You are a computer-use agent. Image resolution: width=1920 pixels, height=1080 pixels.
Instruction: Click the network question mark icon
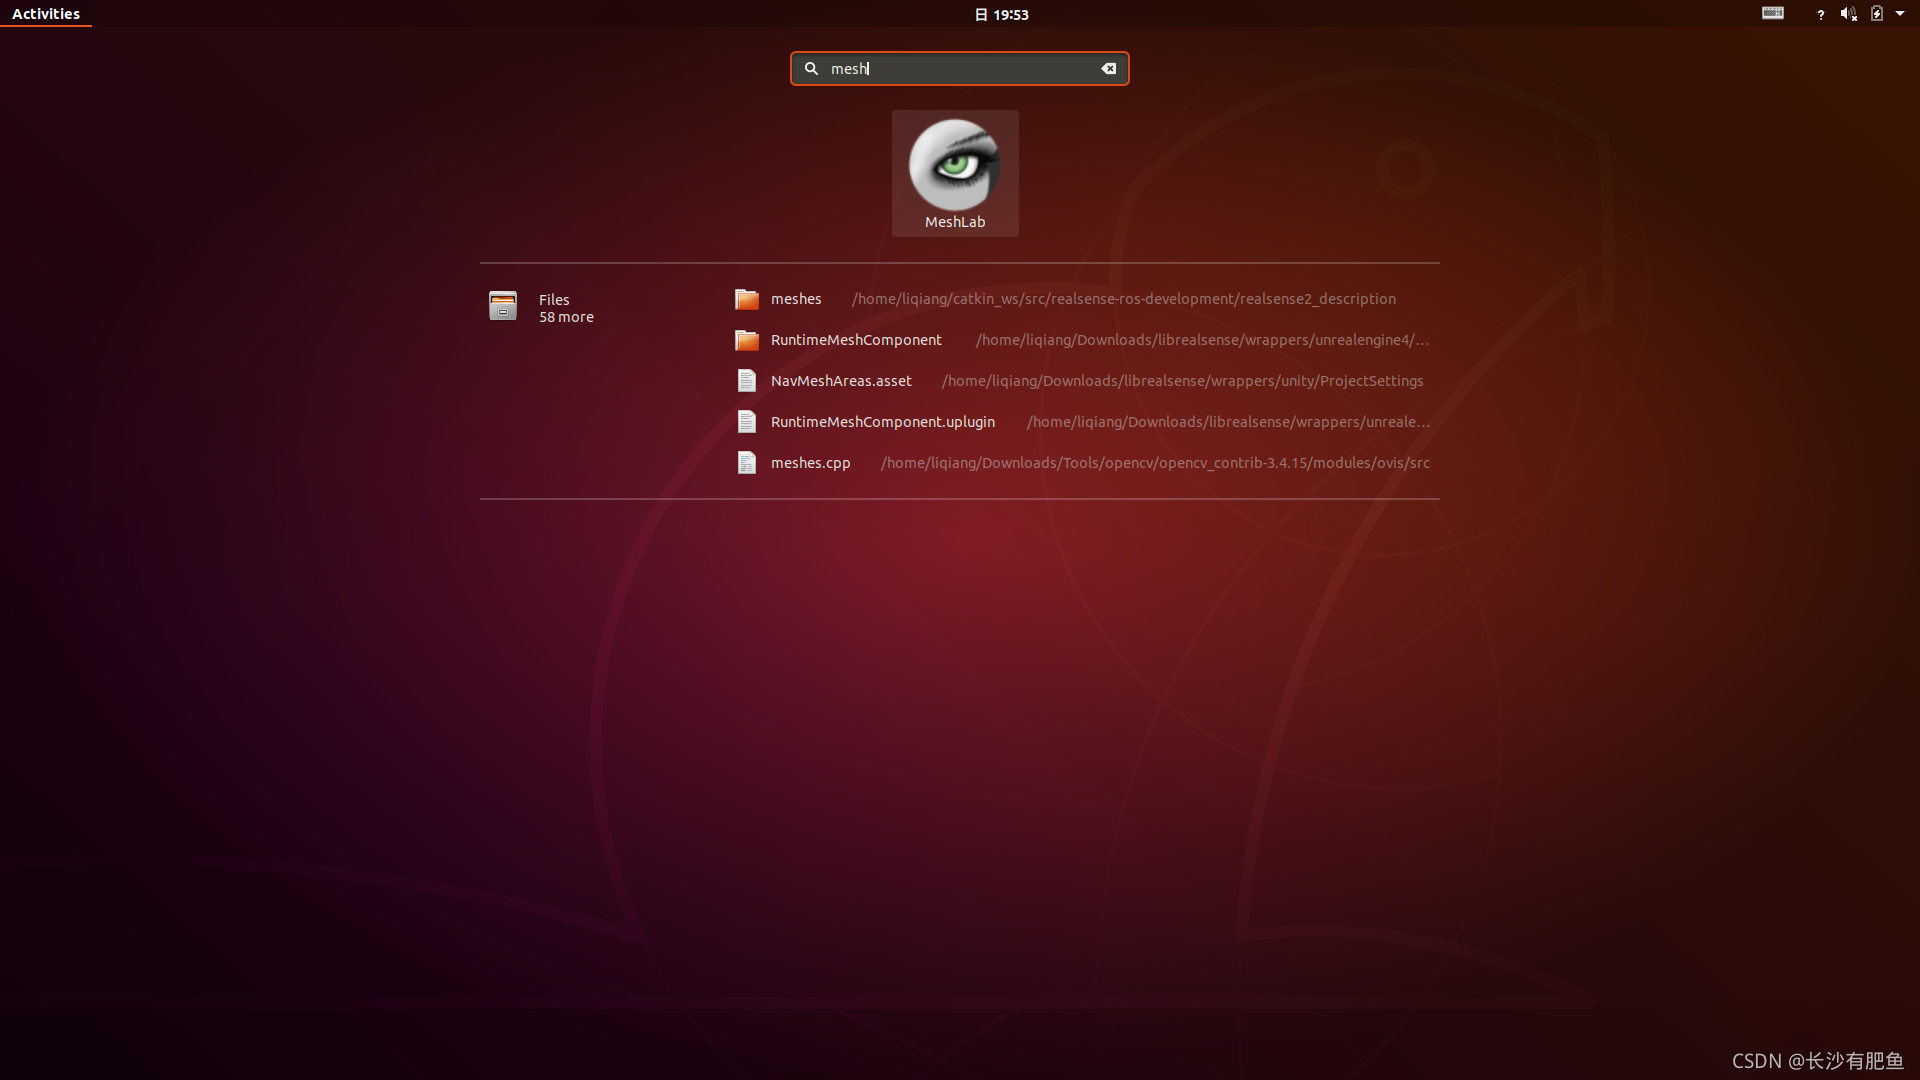[x=1820, y=14]
